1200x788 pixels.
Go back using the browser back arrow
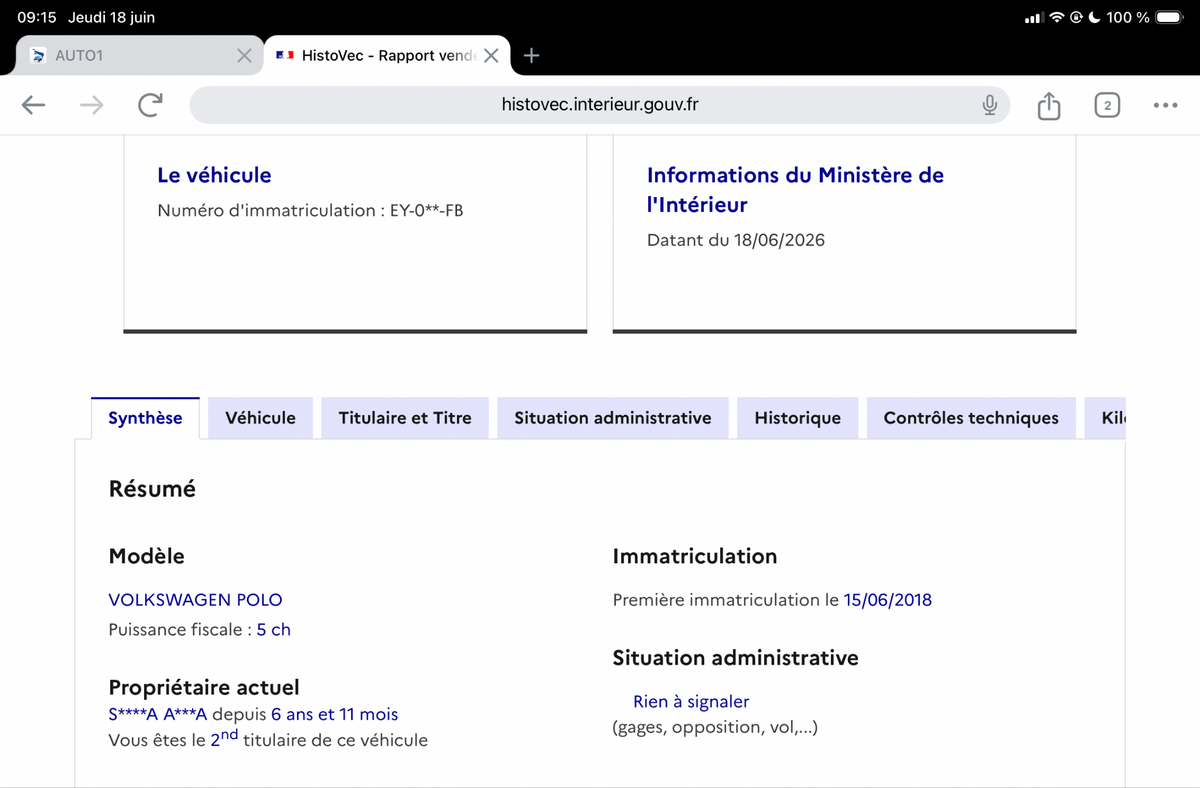pyautogui.click(x=33, y=105)
